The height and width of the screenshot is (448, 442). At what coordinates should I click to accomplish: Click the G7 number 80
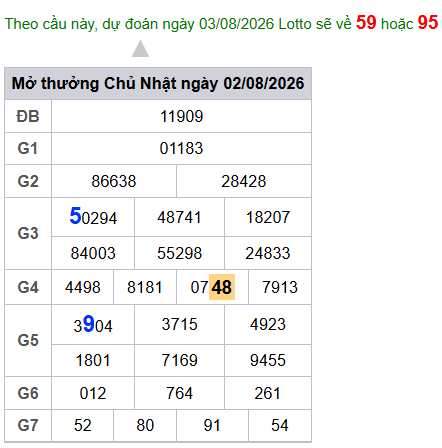click(x=145, y=425)
